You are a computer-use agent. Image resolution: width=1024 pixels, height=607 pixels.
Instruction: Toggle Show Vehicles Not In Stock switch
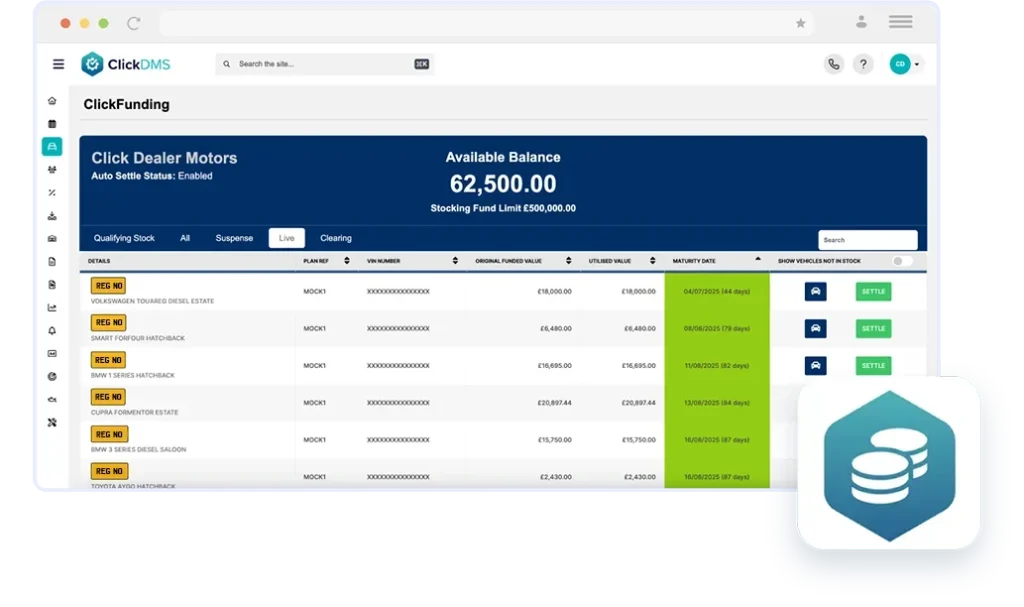(x=902, y=261)
